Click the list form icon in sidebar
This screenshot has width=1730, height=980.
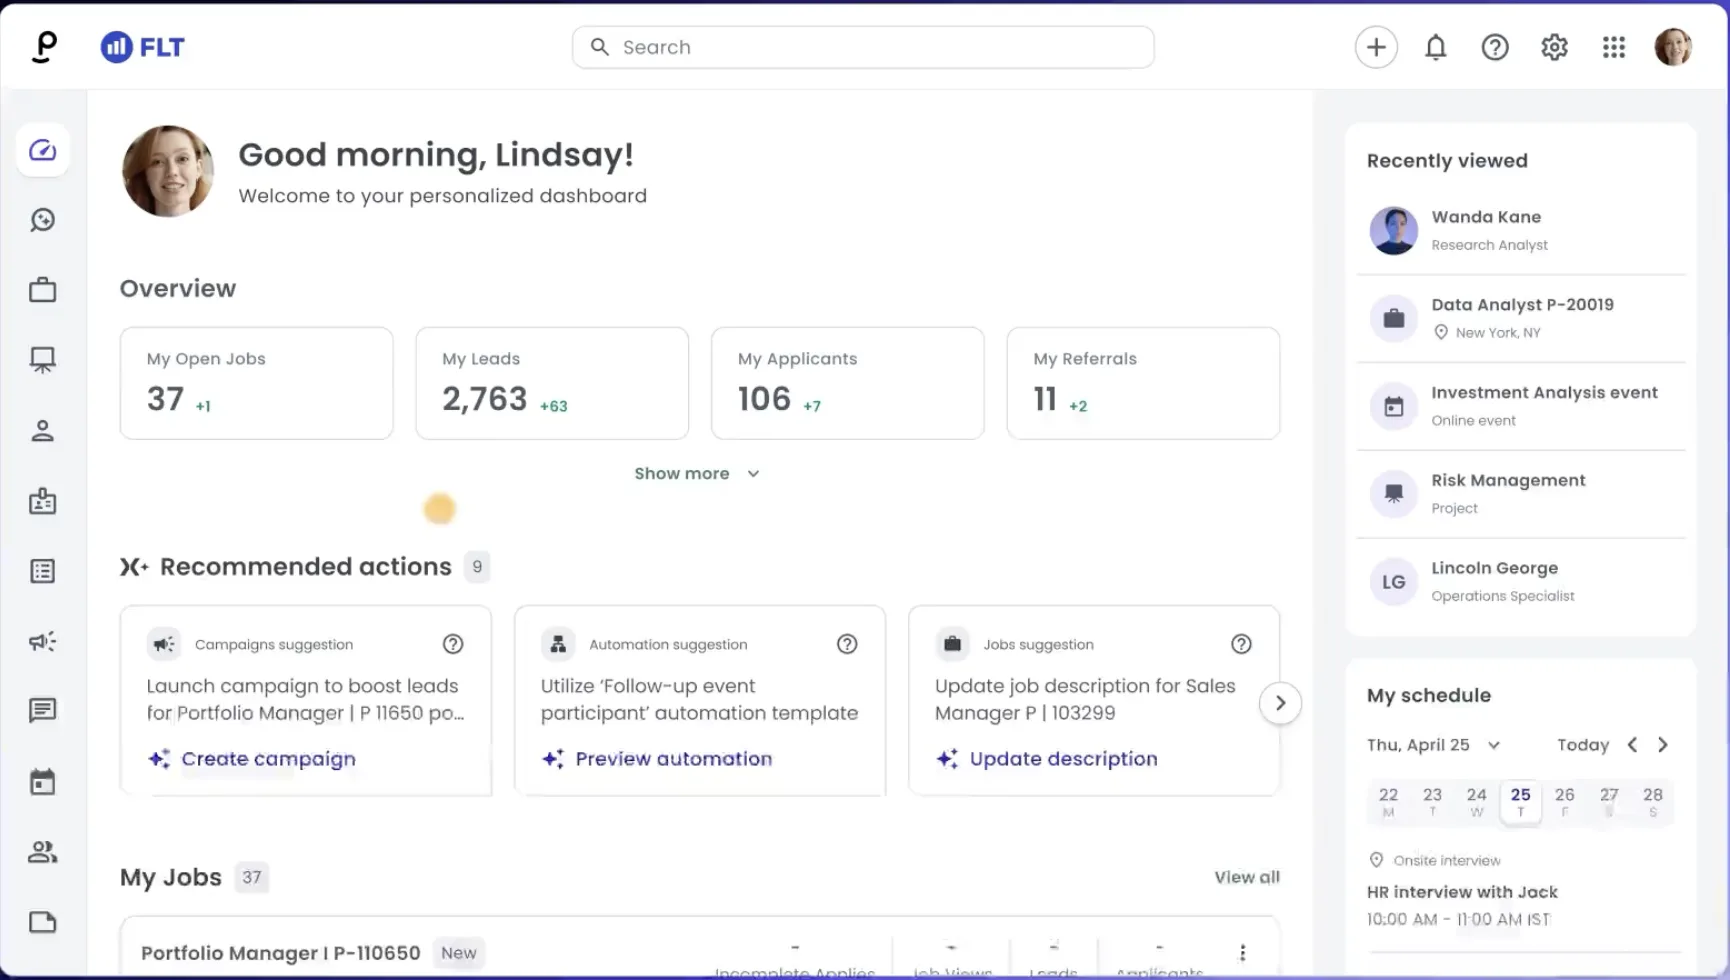pos(43,571)
